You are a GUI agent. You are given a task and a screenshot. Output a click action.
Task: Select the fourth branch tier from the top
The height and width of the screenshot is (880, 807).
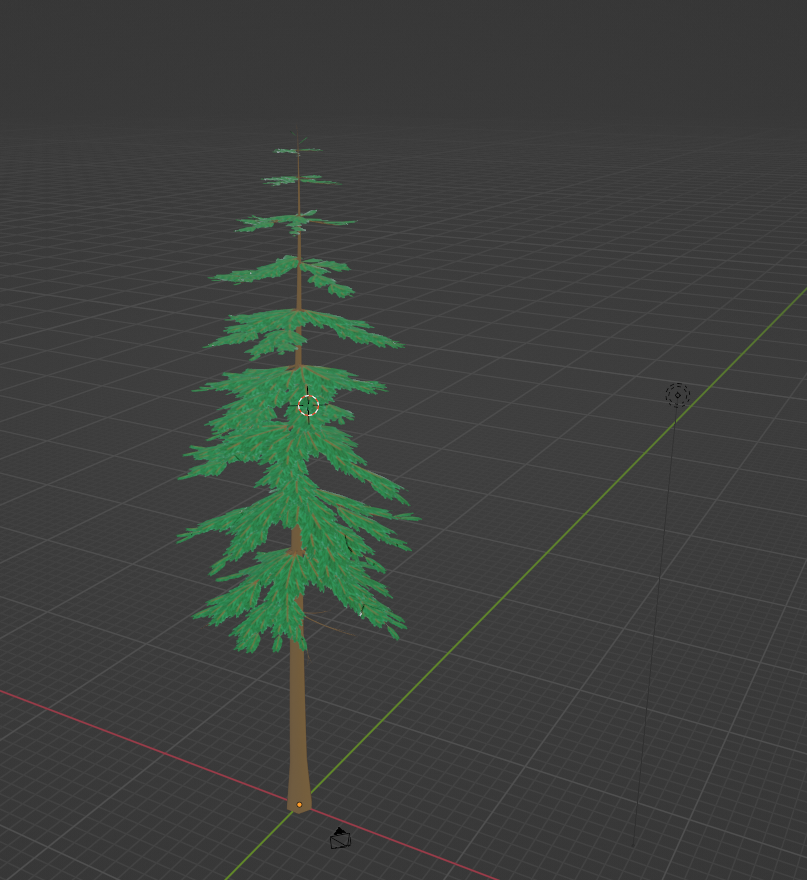tap(285, 270)
